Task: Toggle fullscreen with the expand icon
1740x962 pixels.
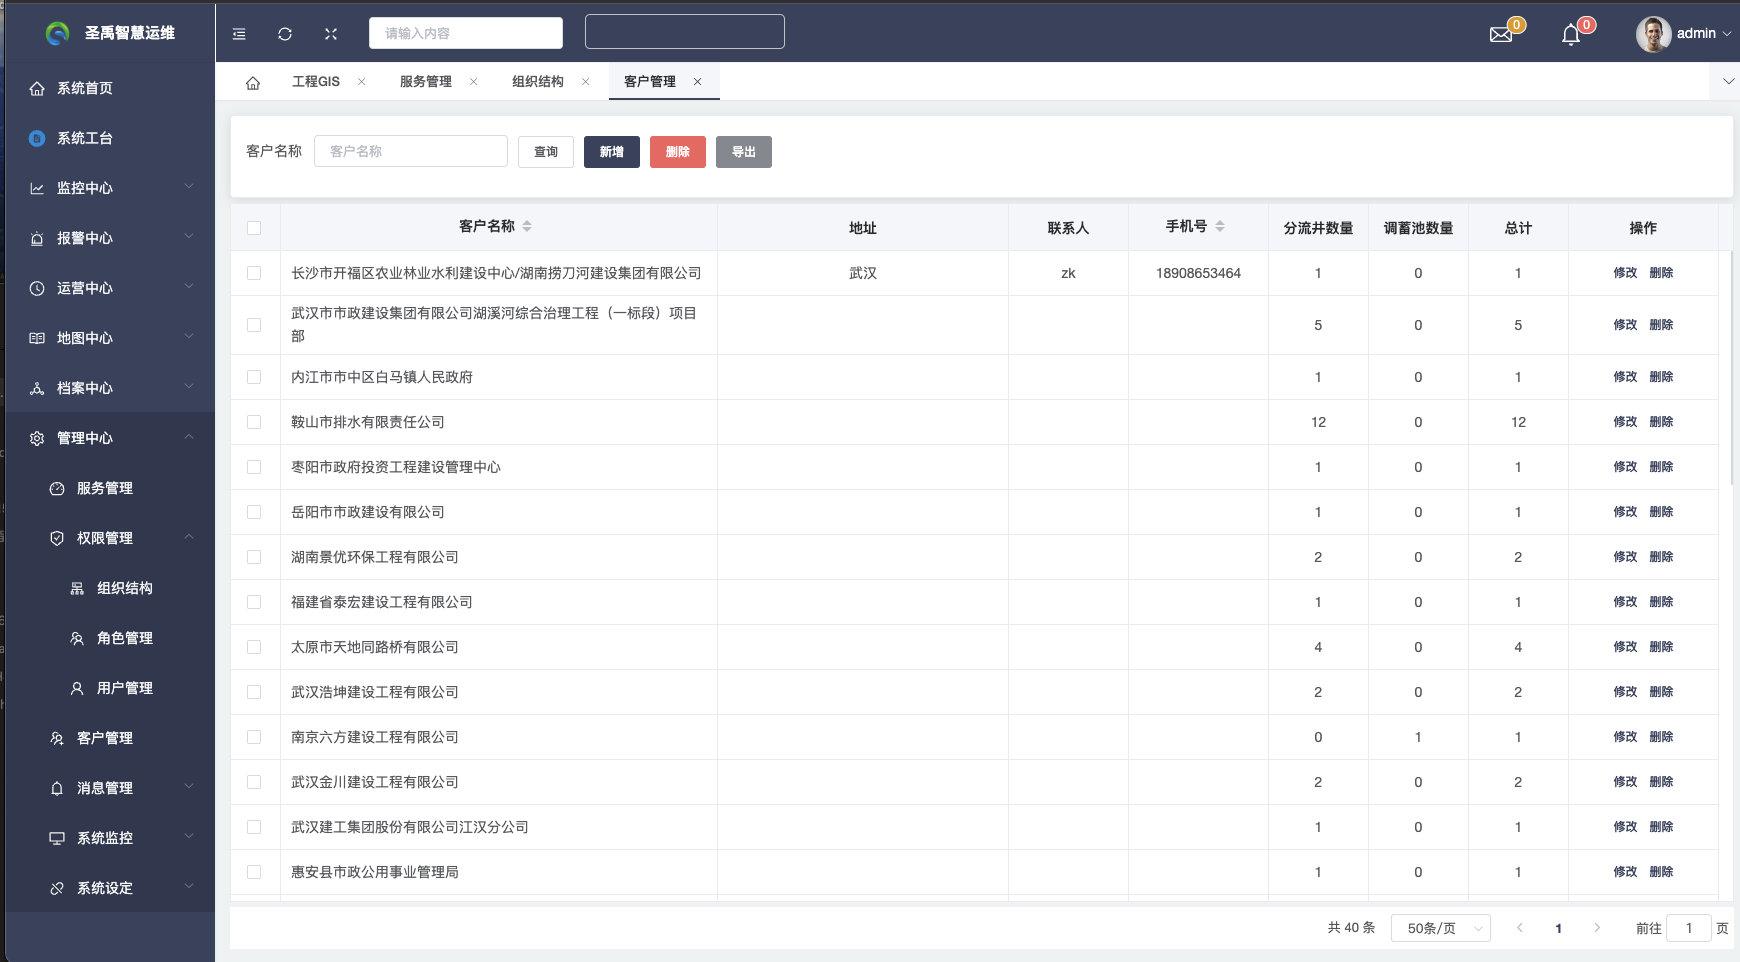Action: click(x=331, y=34)
